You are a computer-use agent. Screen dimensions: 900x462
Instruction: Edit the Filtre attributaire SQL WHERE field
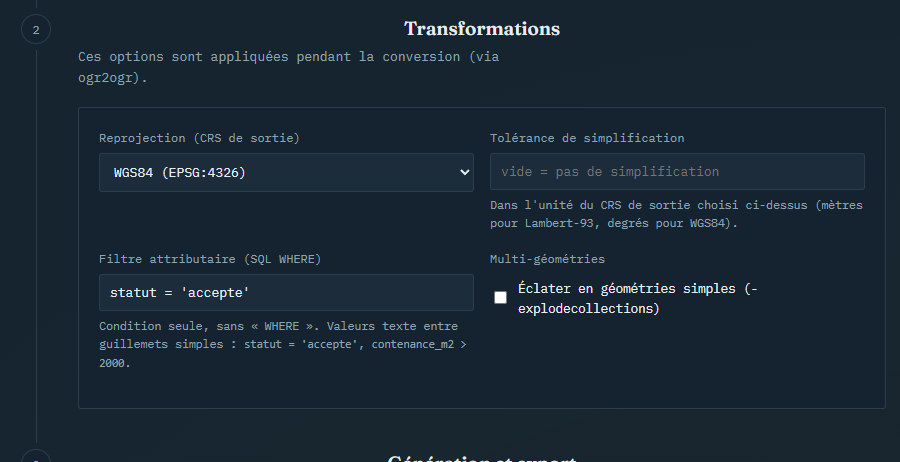click(x=286, y=293)
